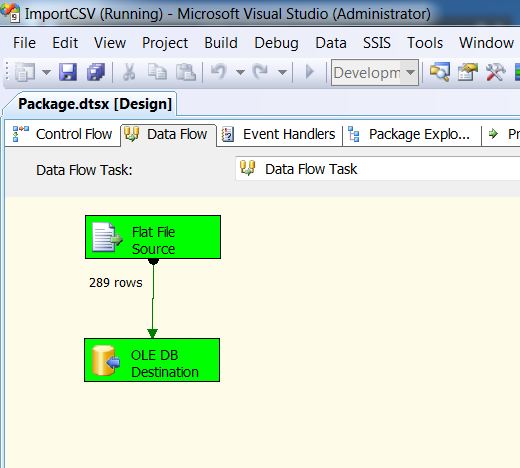
Task: Click the Start Debugging play icon
Action: point(310,72)
